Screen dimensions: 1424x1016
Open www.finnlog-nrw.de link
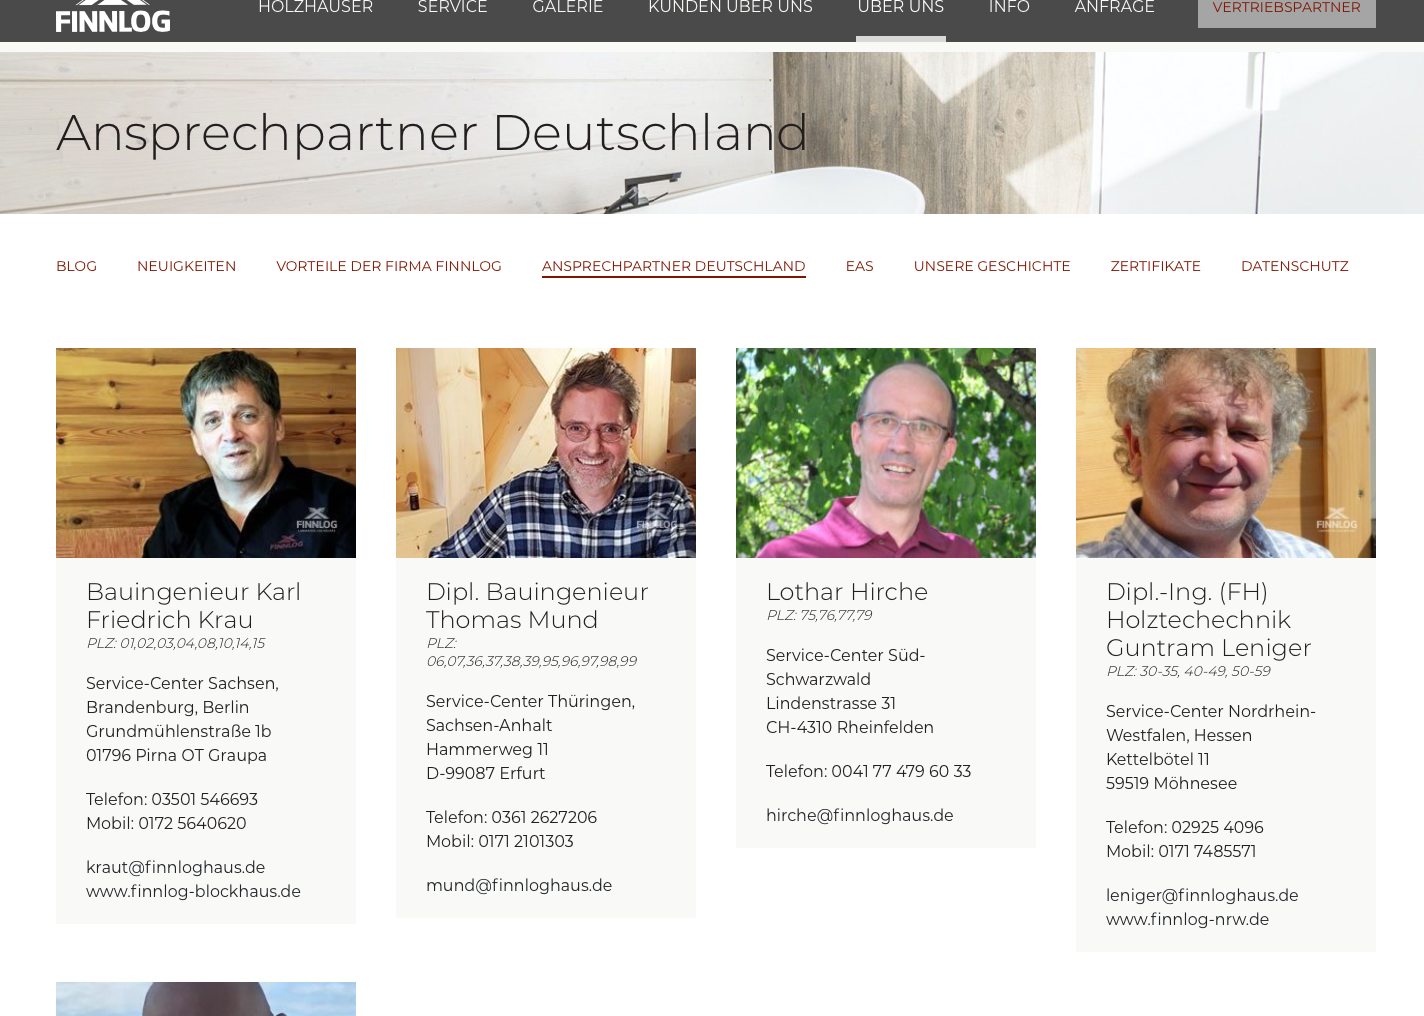pyautogui.click(x=1187, y=919)
